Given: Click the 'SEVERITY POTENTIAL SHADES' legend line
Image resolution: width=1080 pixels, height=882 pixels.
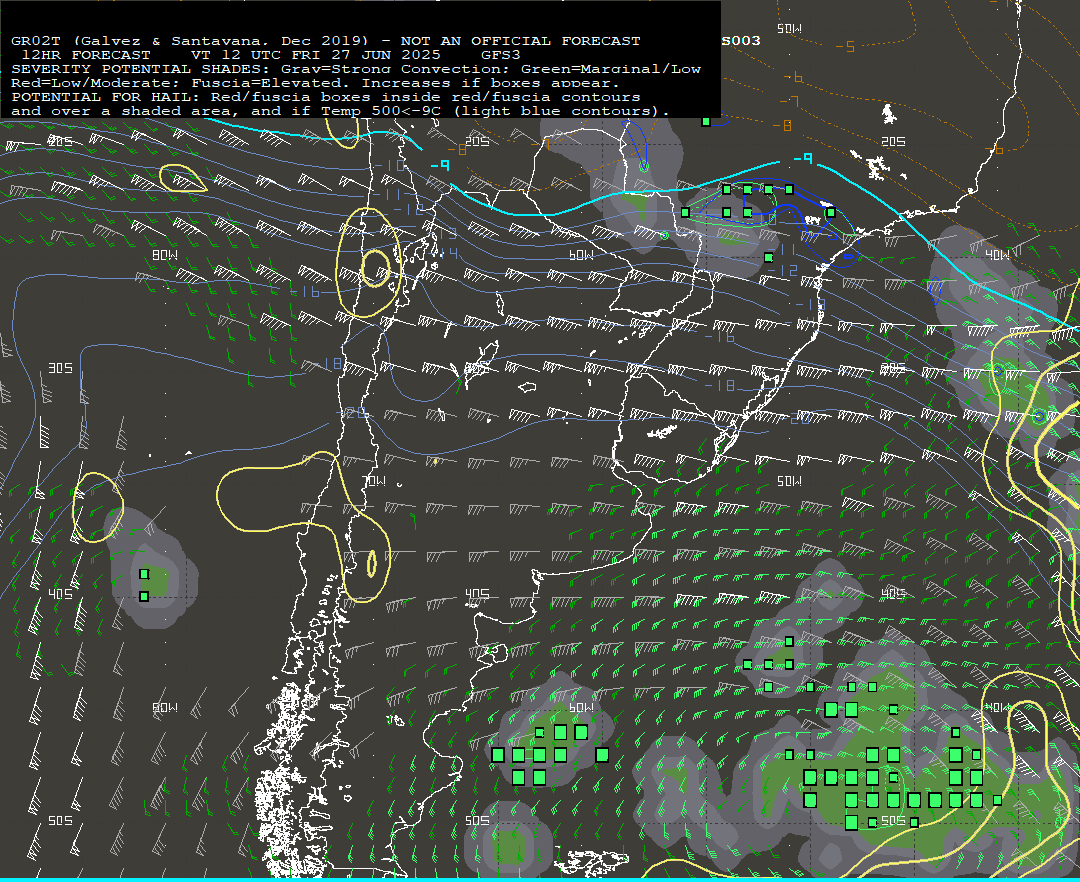Looking at the screenshot, I should (x=356, y=69).
